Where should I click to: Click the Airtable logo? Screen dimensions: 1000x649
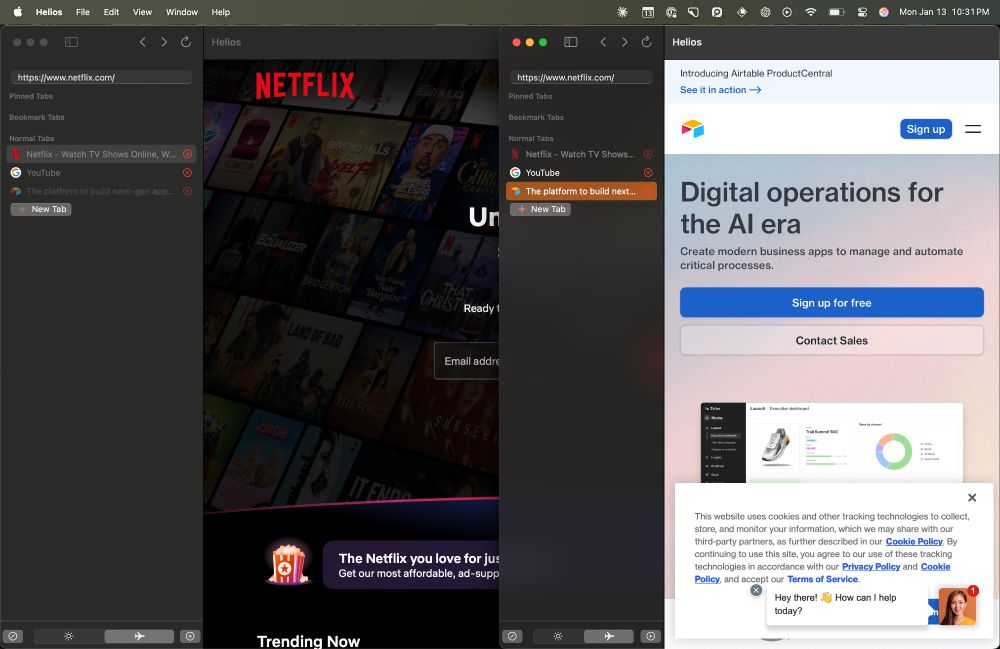tap(693, 129)
